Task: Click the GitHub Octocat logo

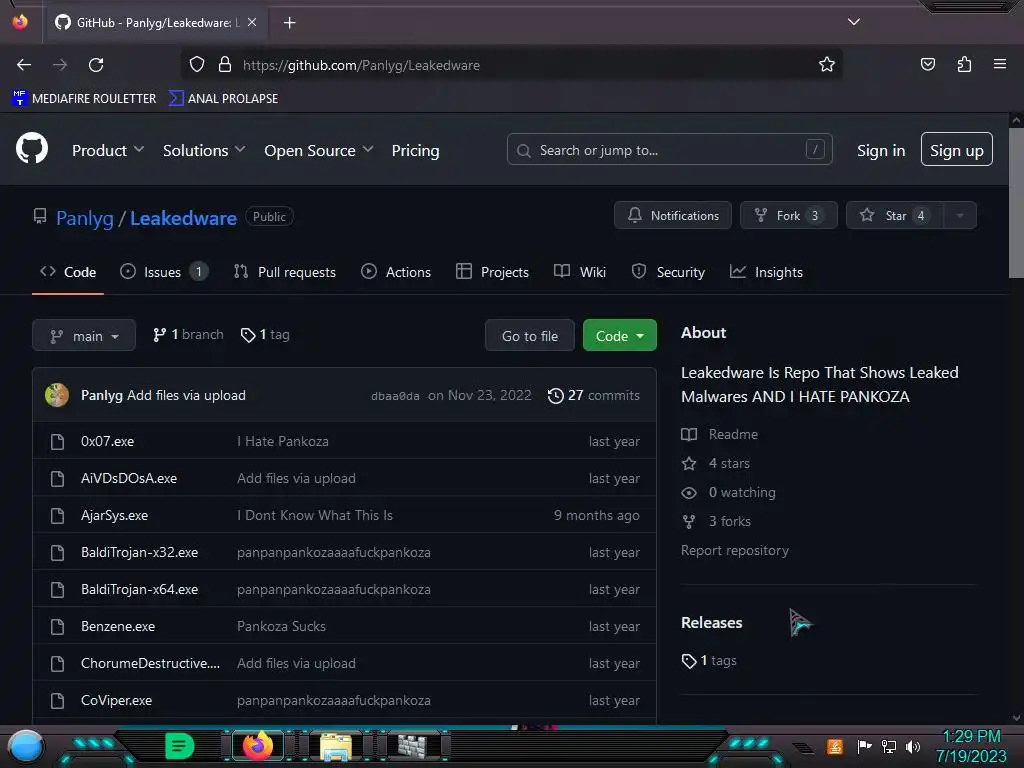Action: [32, 148]
